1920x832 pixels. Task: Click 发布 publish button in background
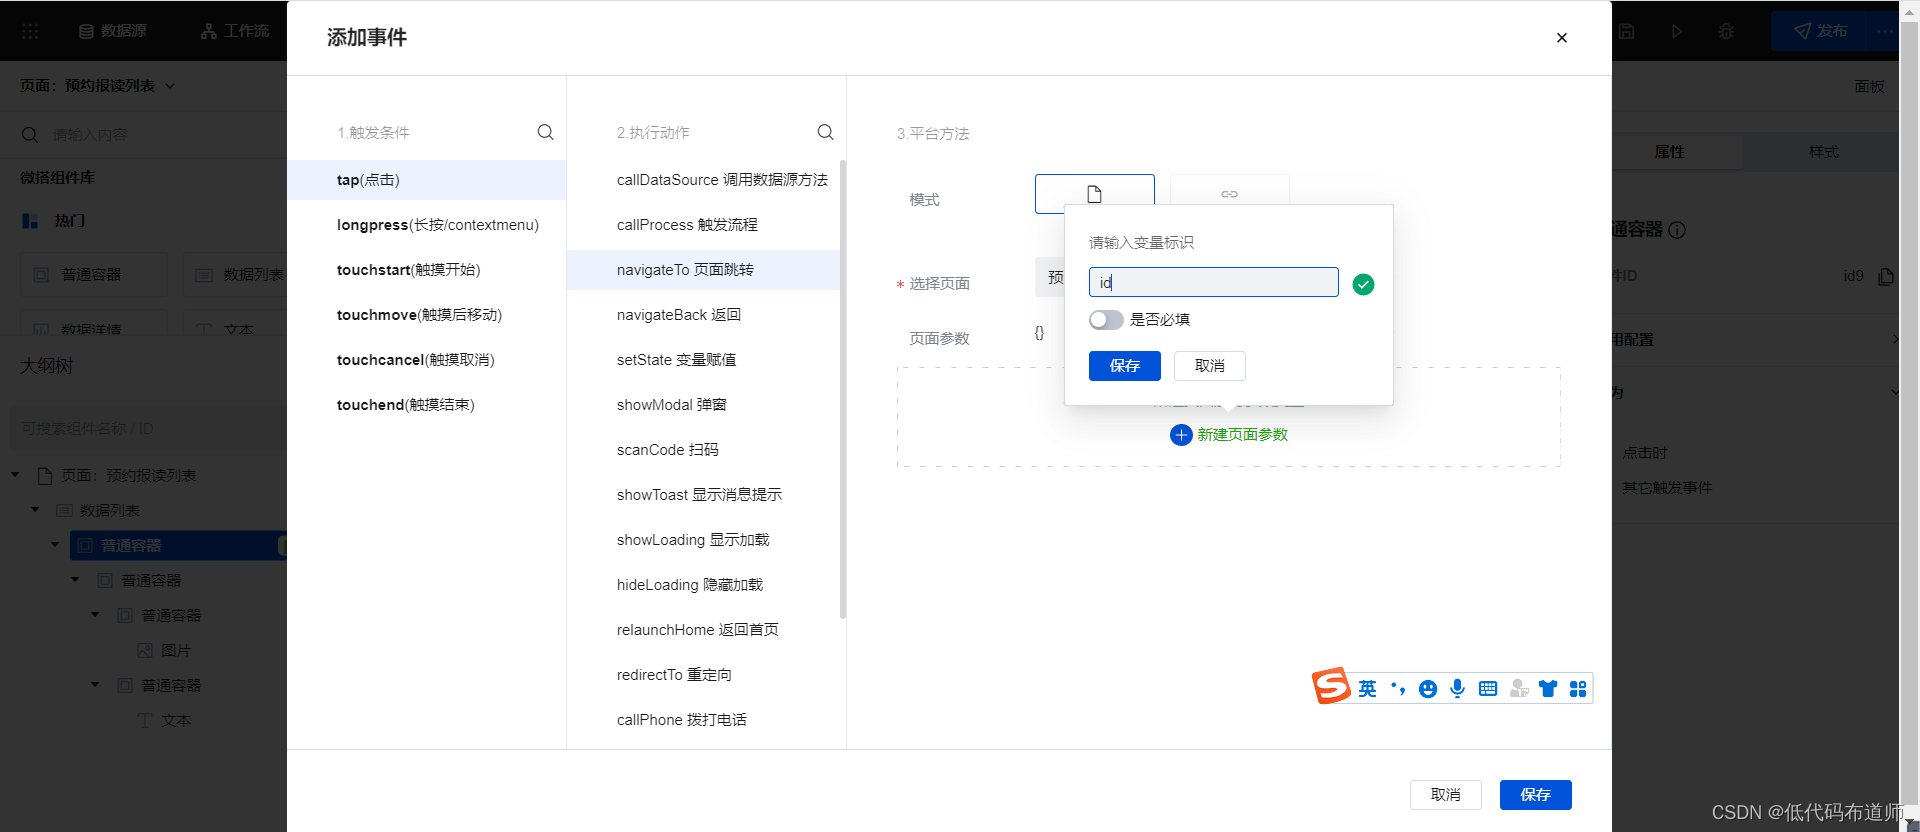click(1820, 31)
